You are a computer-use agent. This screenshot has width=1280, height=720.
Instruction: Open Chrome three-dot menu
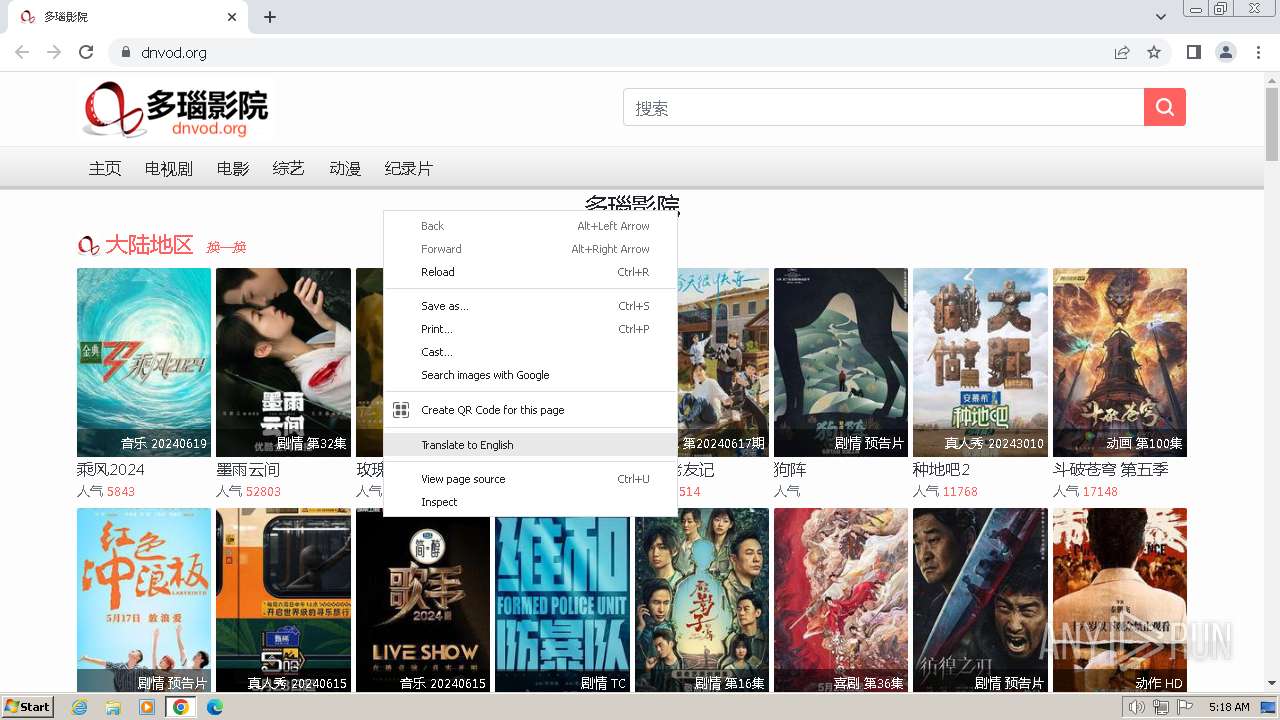click(x=1258, y=52)
